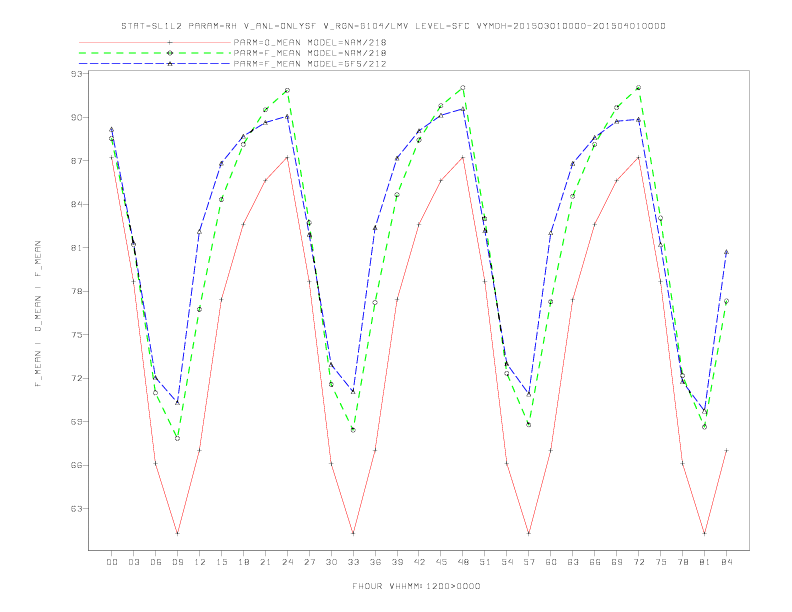Click y-axis tick value 81
Screen dimensions: 792x612
(x=76, y=247)
